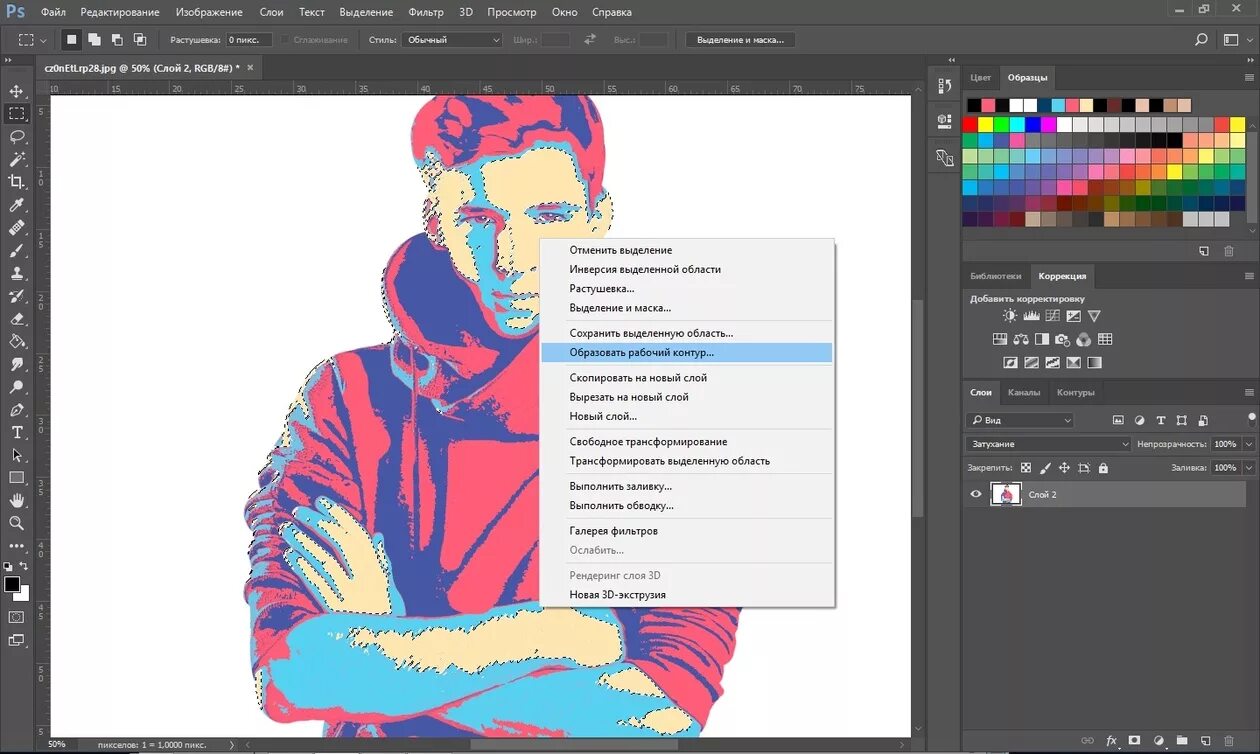Image resolution: width=1260 pixels, height=754 pixels.
Task: Click the Выделение и маска button
Action: click(x=740, y=40)
